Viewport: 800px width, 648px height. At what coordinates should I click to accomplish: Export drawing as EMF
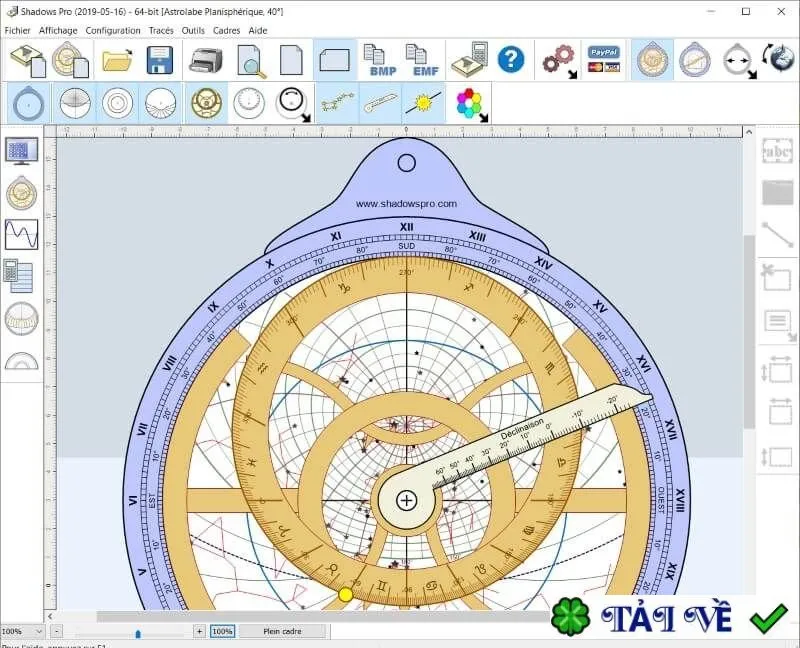click(422, 61)
